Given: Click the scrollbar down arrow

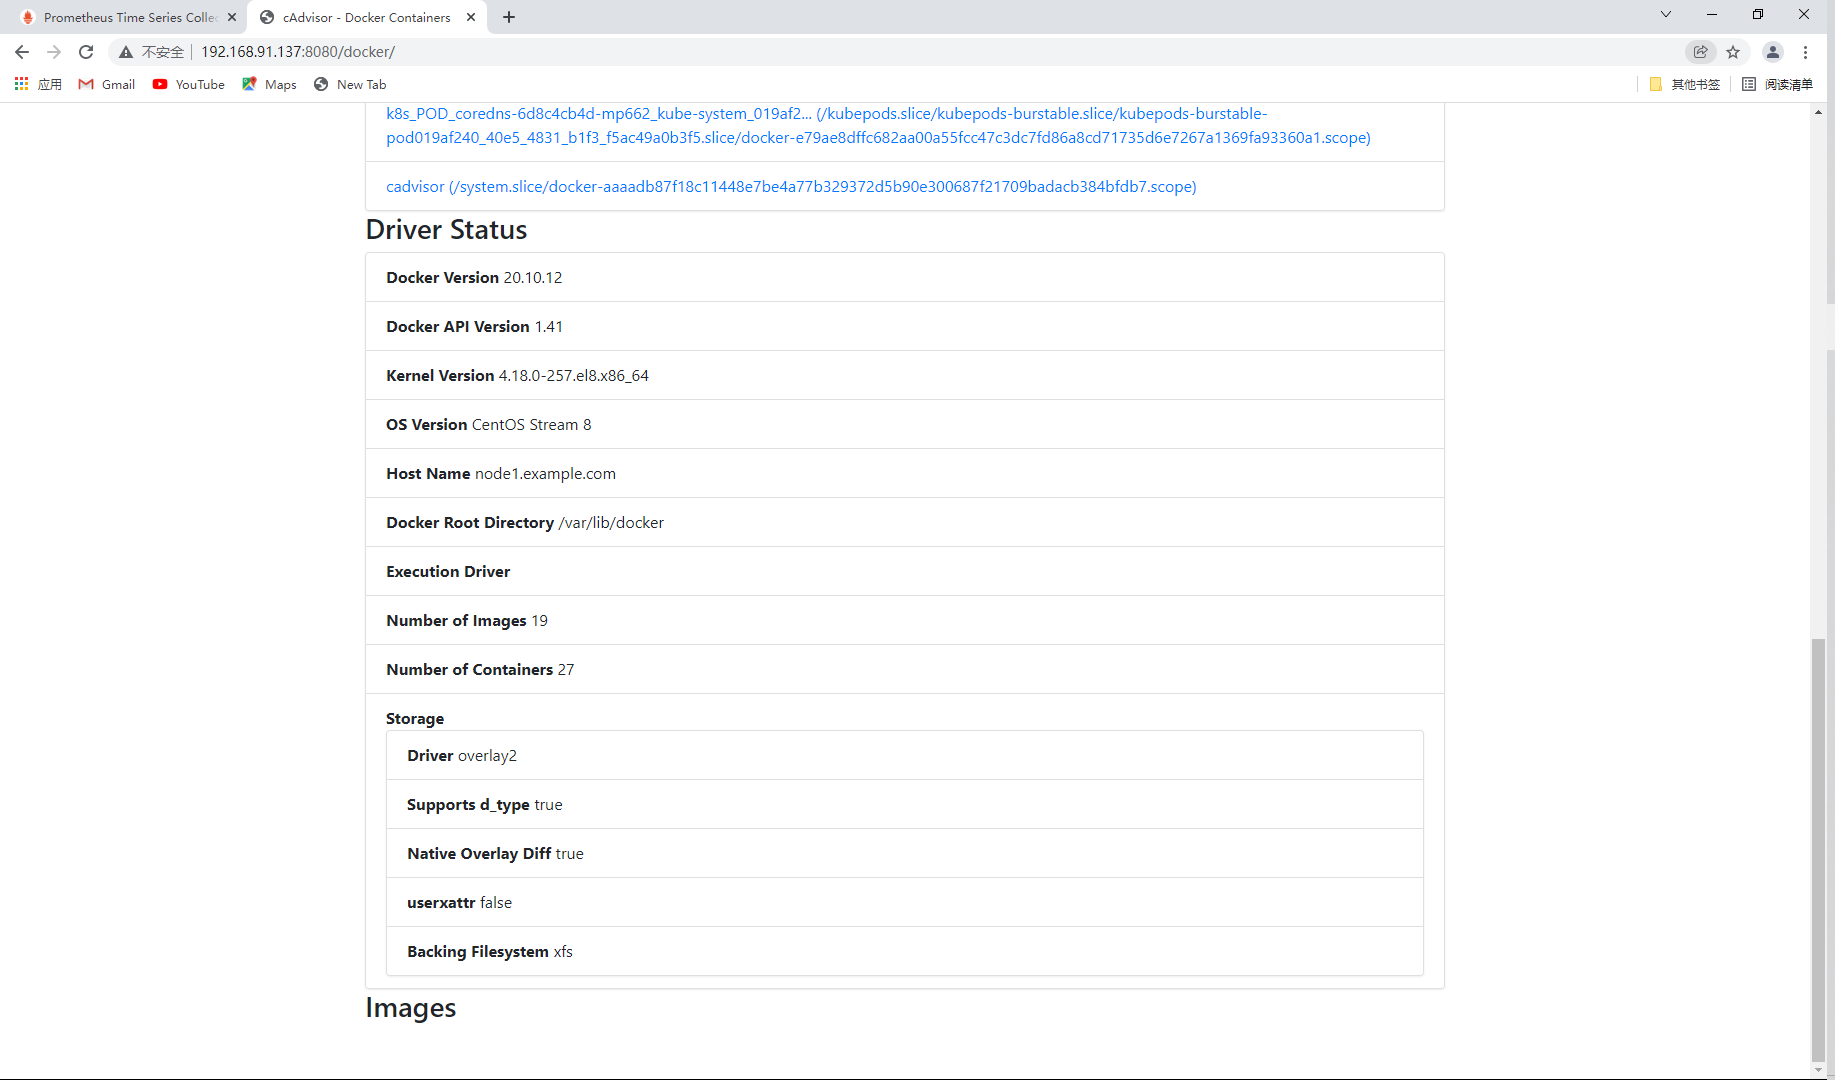Looking at the screenshot, I should pyautogui.click(x=1818, y=1070).
